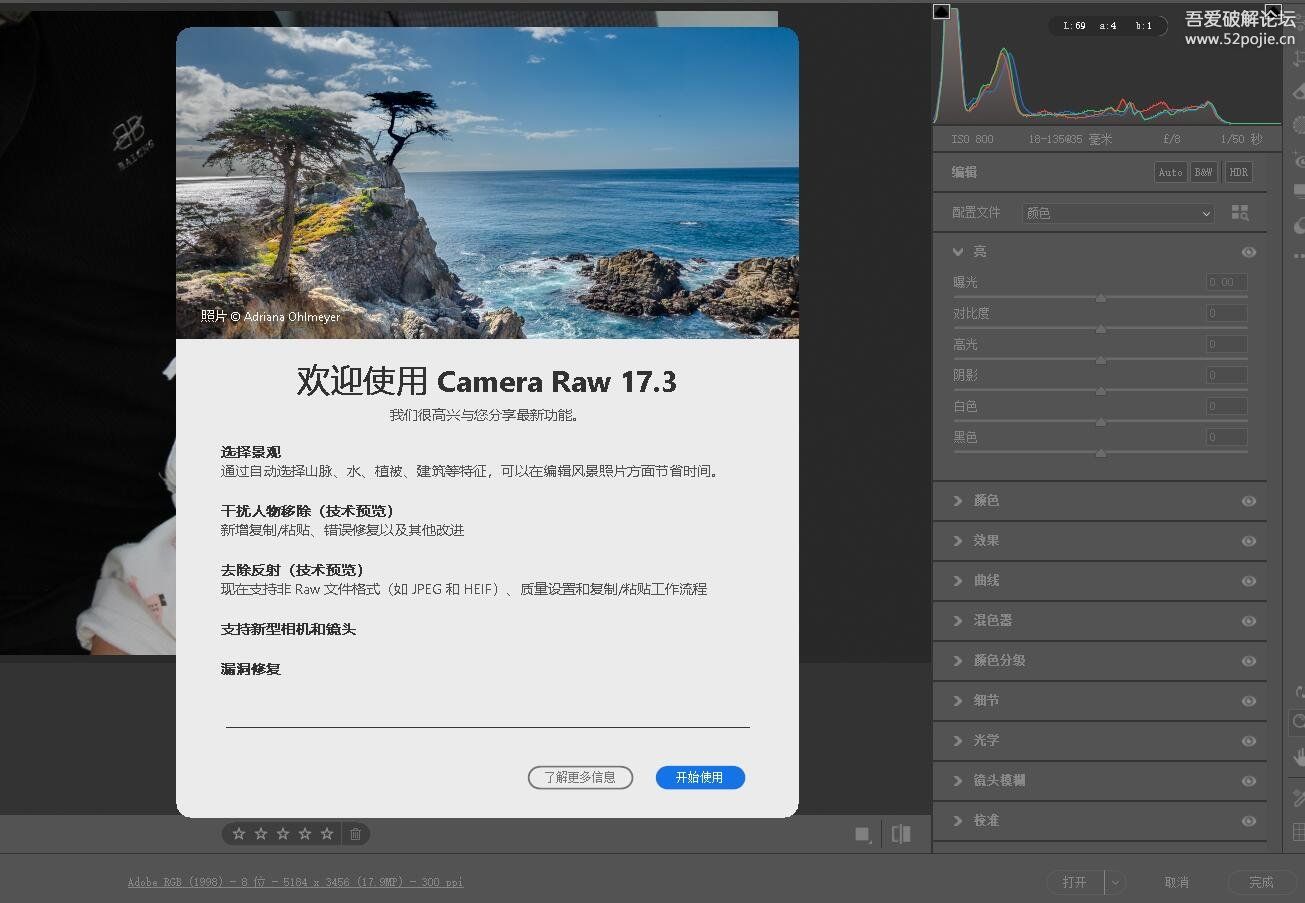
Task: Toggle the 光学 panel eye icon
Action: pos(1249,741)
